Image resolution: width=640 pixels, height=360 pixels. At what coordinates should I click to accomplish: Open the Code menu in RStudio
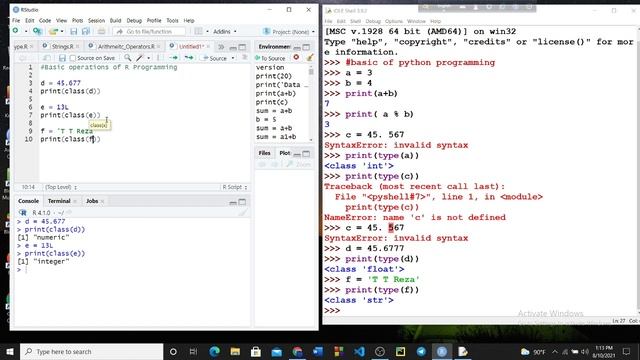click(45, 20)
